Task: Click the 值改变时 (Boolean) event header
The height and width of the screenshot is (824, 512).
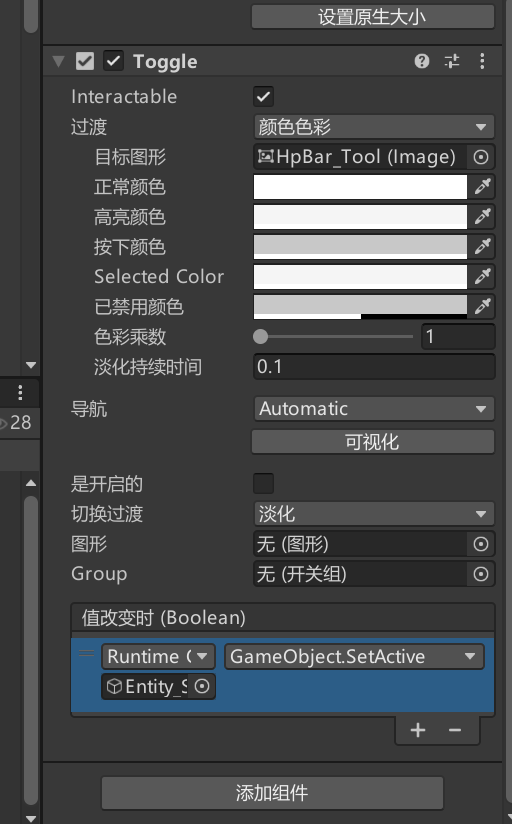Action: [x=283, y=618]
